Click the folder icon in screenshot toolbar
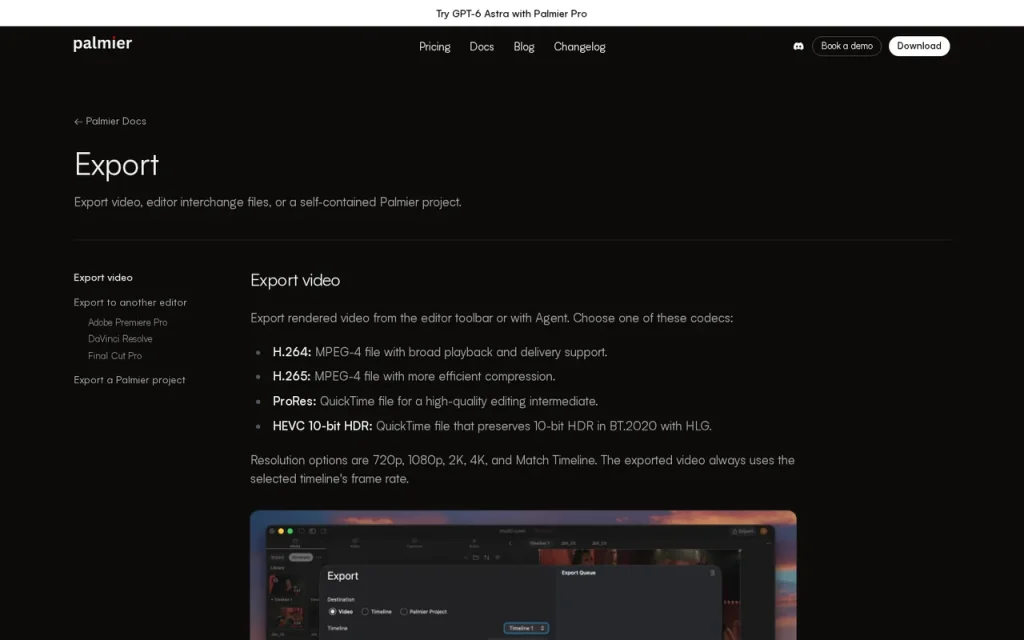 [x=475, y=558]
